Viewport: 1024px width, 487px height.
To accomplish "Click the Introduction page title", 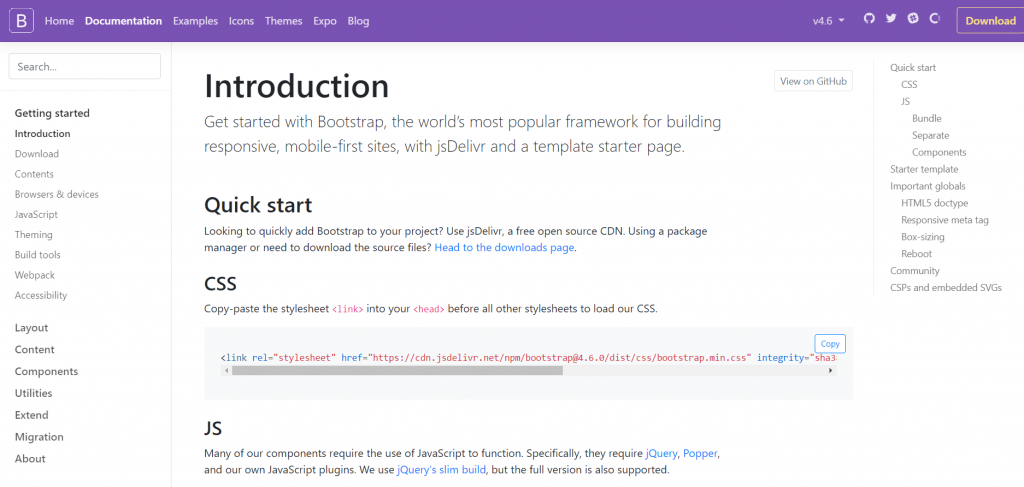I will click(x=296, y=86).
